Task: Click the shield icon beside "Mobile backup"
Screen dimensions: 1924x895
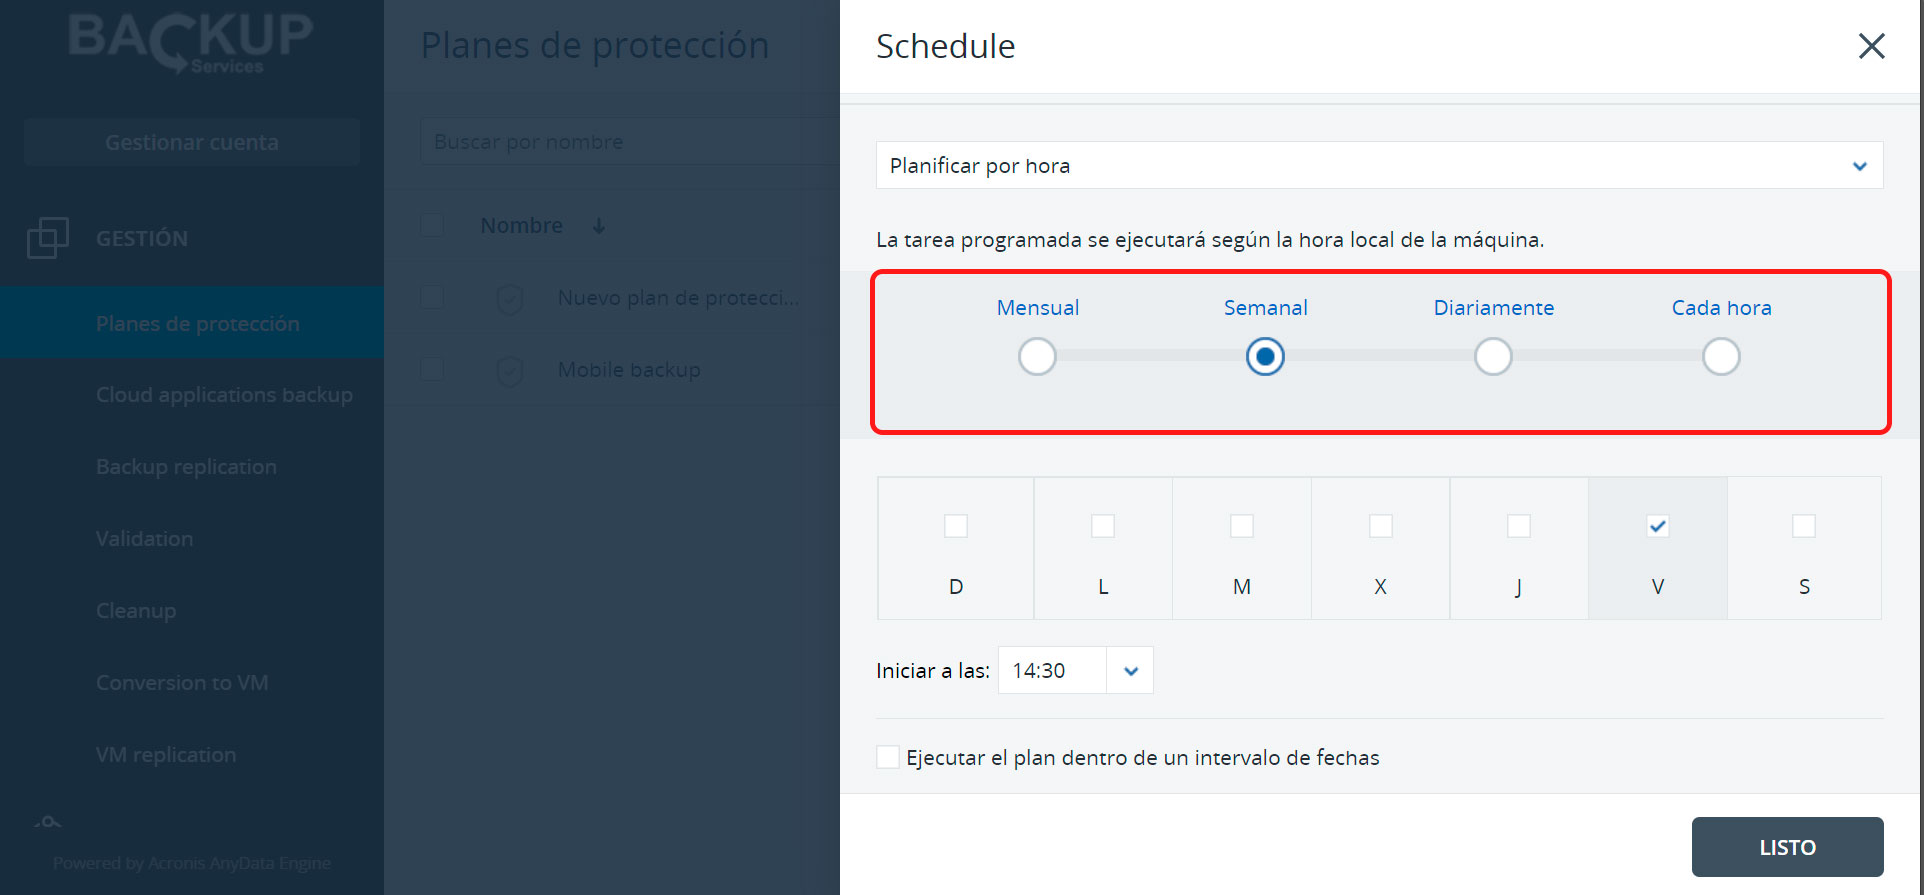Action: (510, 369)
